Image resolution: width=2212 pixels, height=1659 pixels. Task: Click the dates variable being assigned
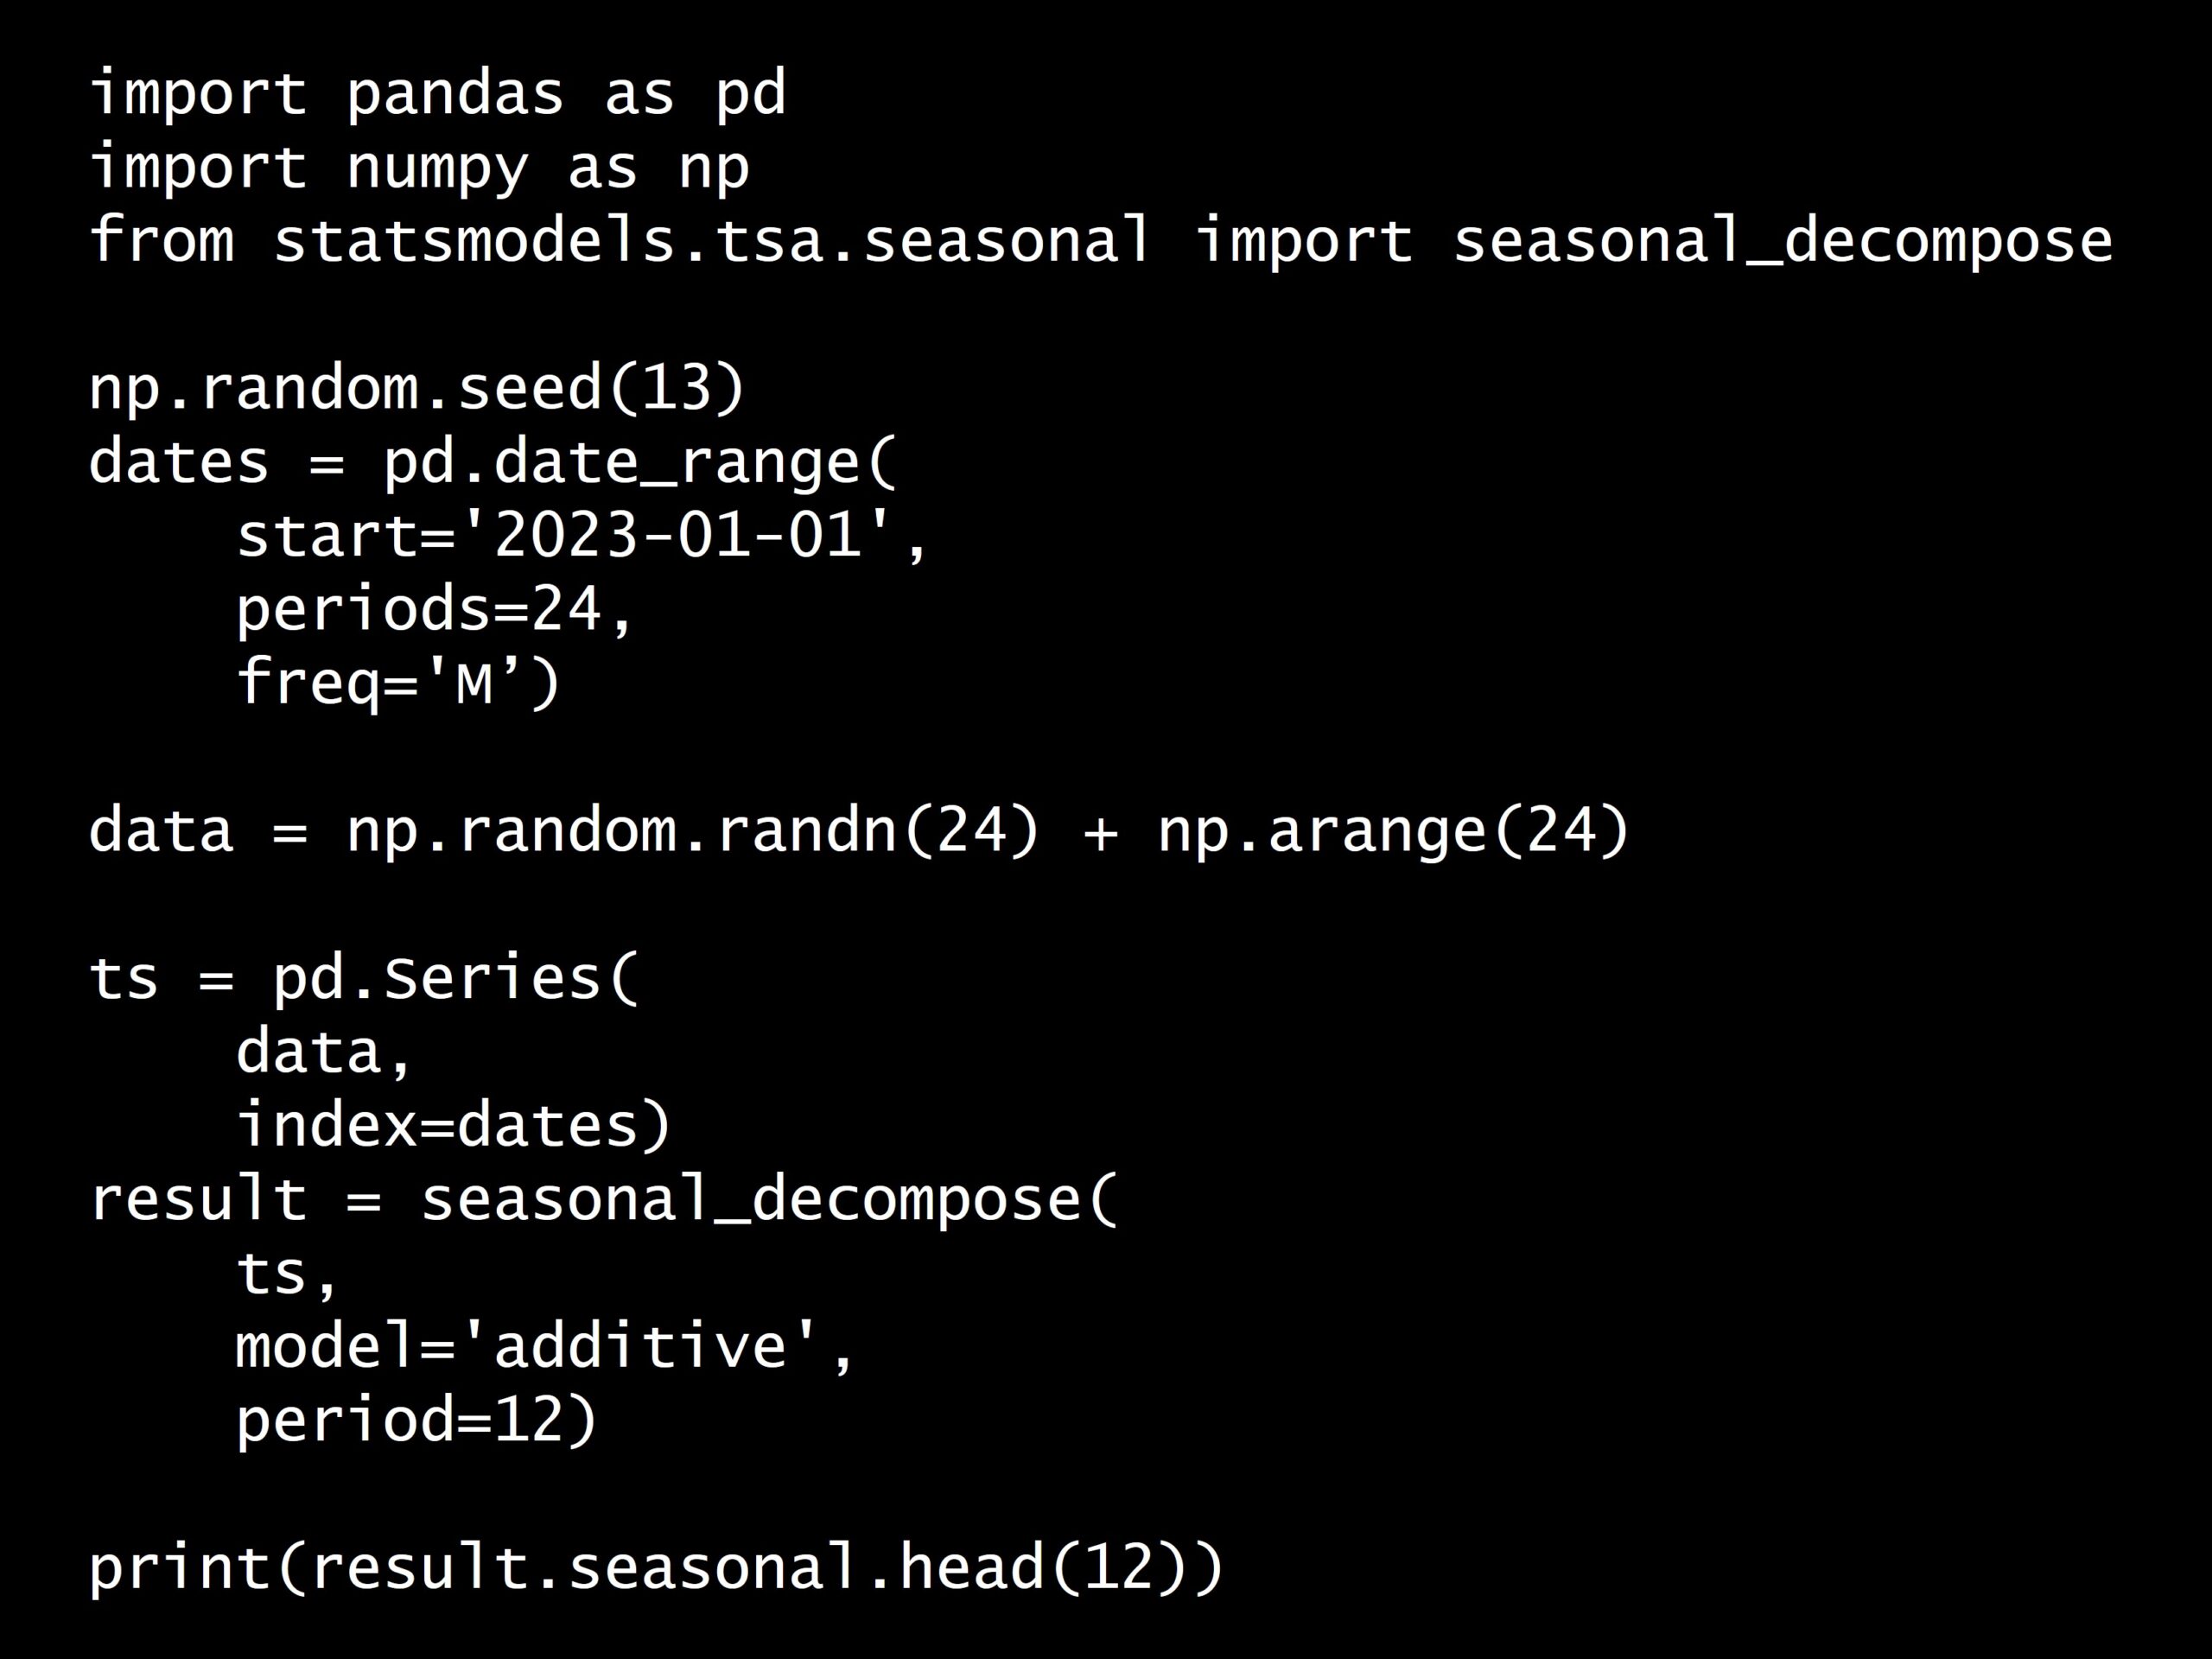click(x=178, y=462)
